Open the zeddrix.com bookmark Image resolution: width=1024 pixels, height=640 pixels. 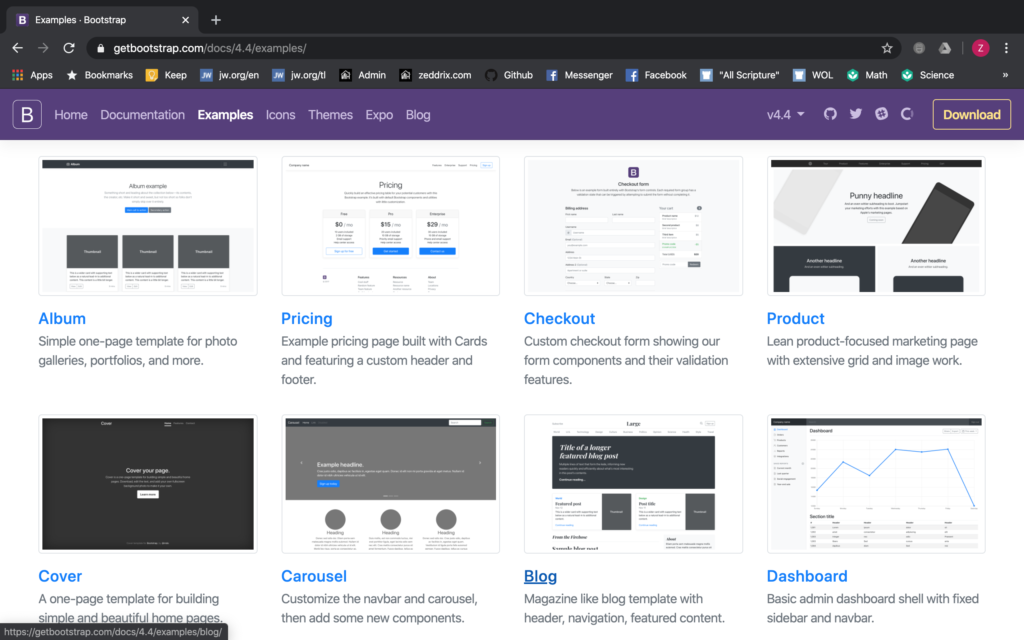point(435,75)
